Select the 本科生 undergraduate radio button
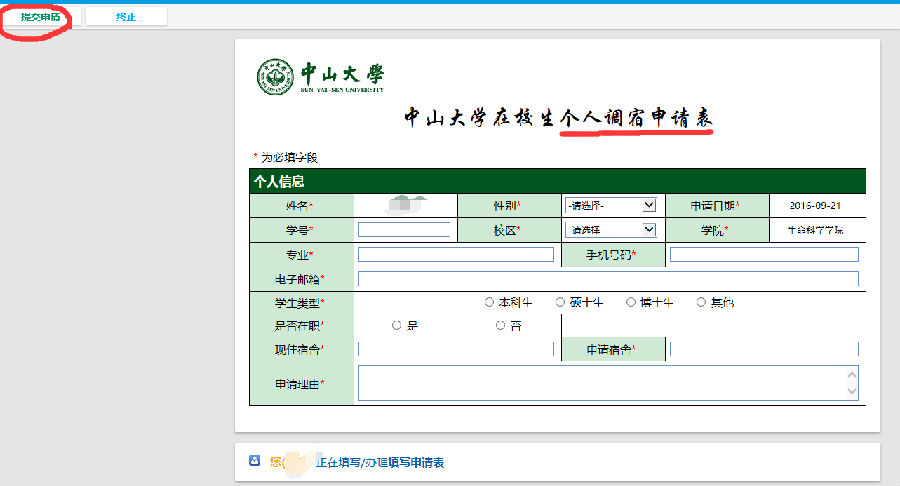900x486 pixels. [489, 302]
